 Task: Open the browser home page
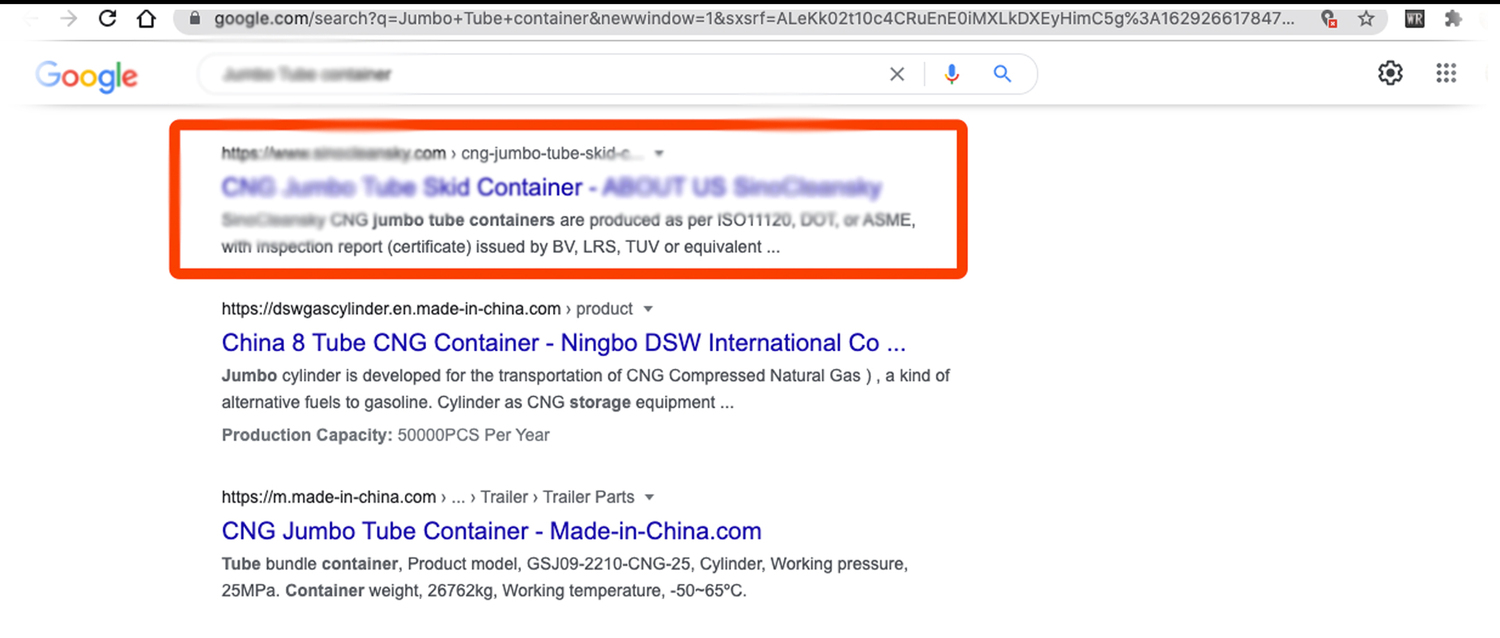coord(146,18)
